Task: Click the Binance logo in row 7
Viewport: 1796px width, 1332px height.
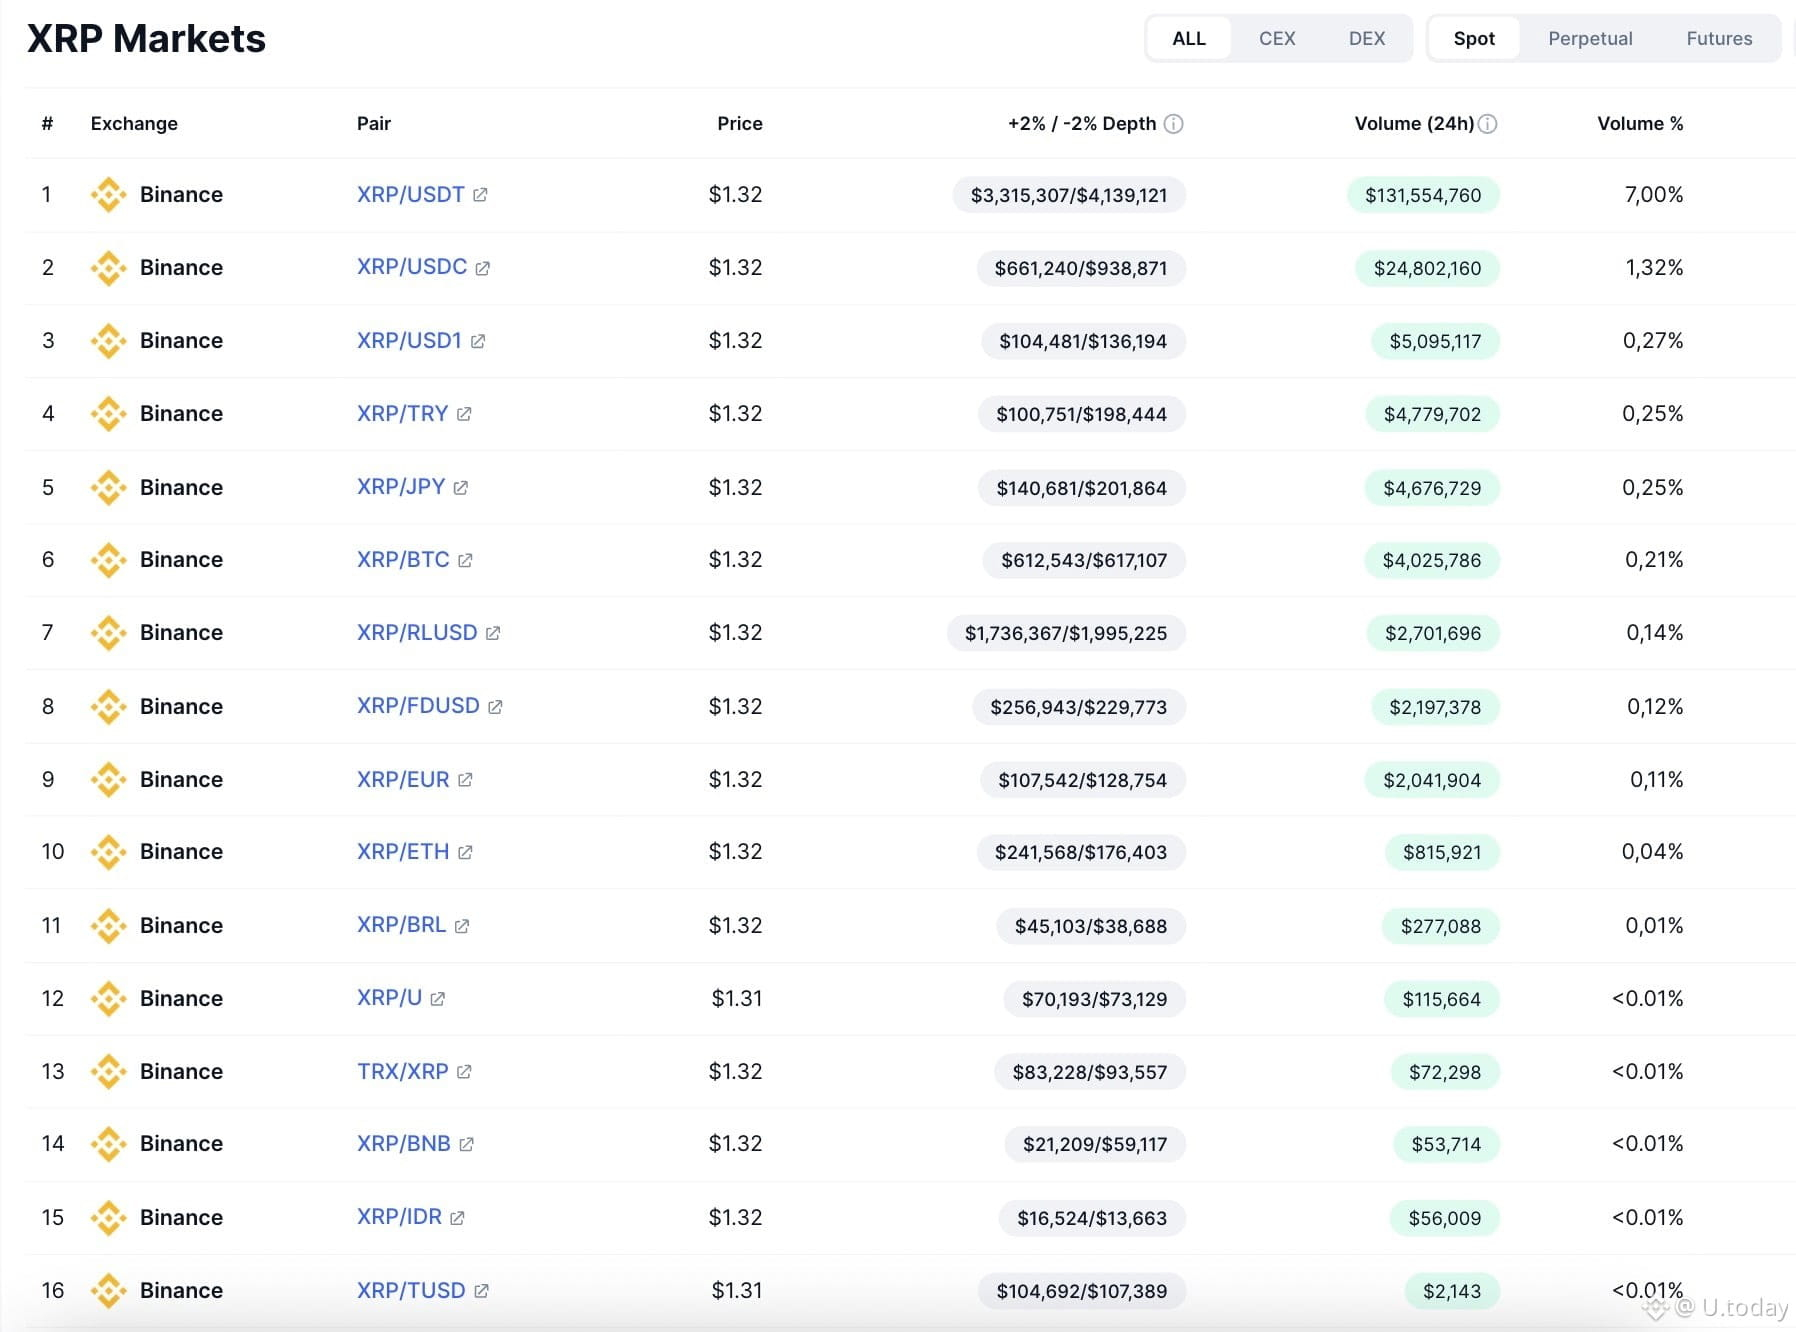Action: (108, 633)
